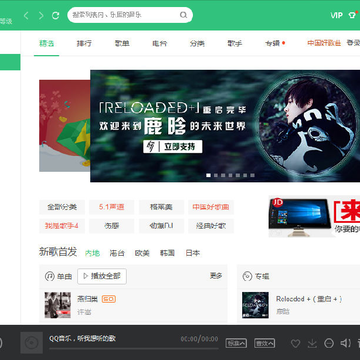Image resolution: width=360 pixels, height=360 pixels.
Task: Refresh the page with the reload icon
Action: pos(56,15)
